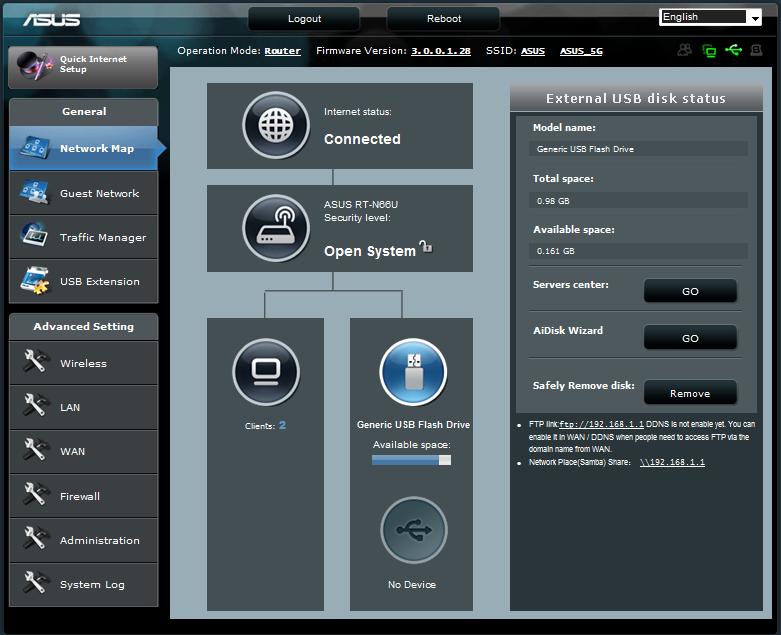
Task: Click the System Log wrench tools icon
Action: 35,583
